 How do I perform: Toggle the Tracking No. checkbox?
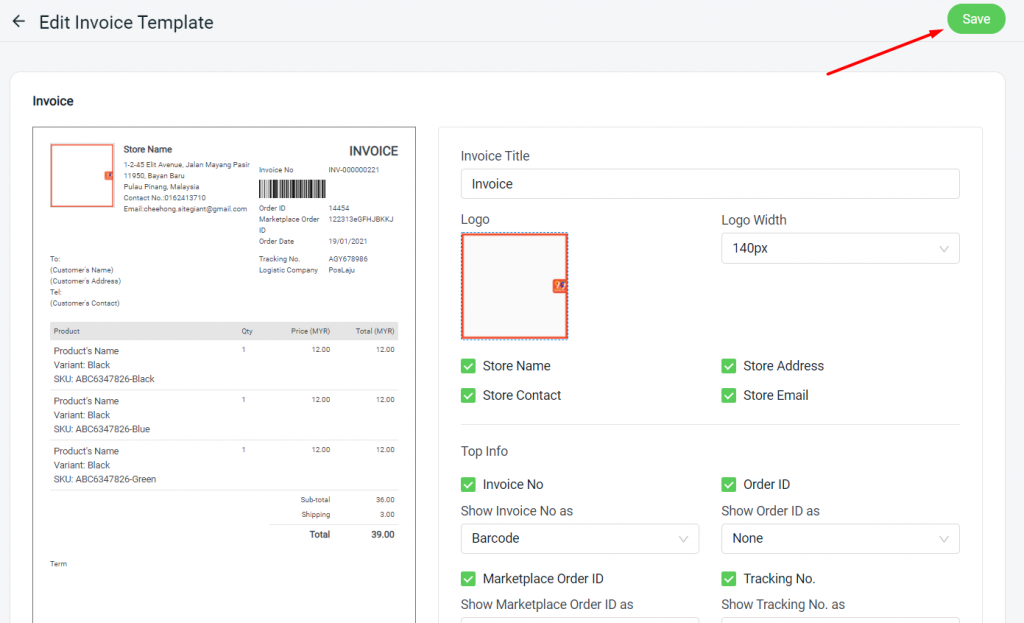coord(729,578)
